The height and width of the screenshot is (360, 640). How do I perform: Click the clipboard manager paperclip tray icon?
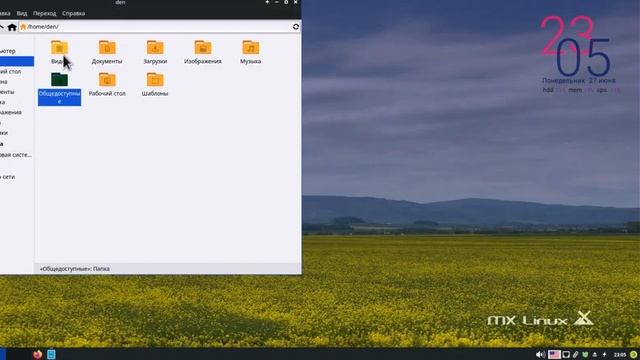point(576,355)
